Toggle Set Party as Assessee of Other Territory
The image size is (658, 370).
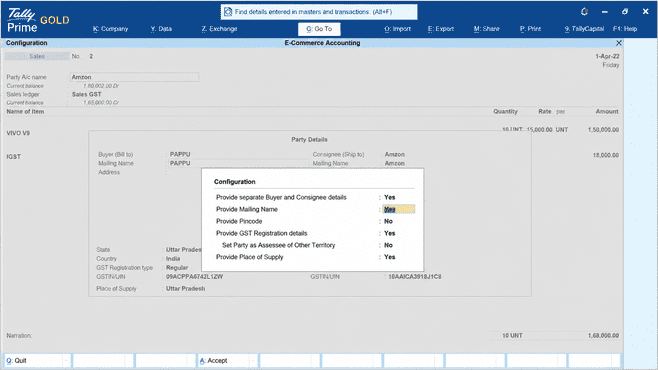coord(388,245)
